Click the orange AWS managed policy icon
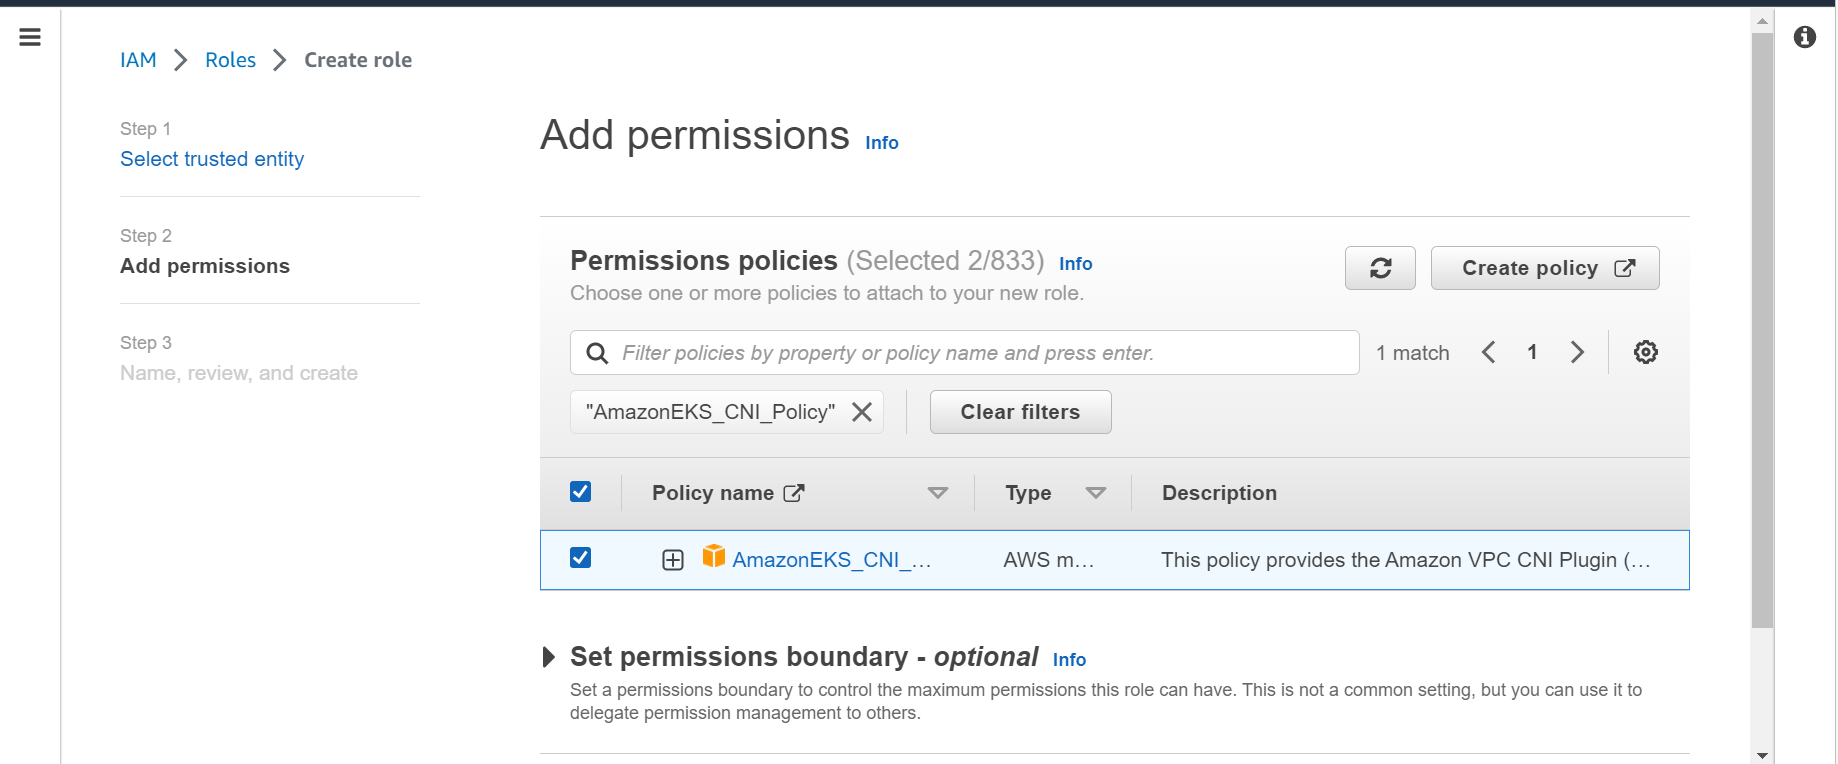This screenshot has height=764, width=1838. pos(714,556)
